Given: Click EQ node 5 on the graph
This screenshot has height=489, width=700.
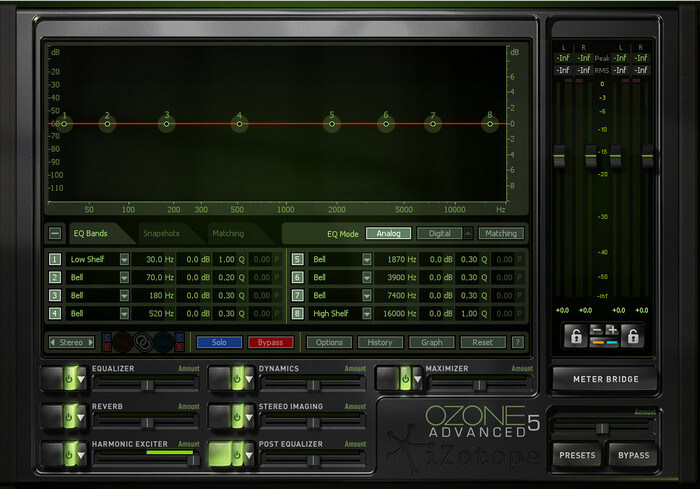Looking at the screenshot, I should [332, 124].
